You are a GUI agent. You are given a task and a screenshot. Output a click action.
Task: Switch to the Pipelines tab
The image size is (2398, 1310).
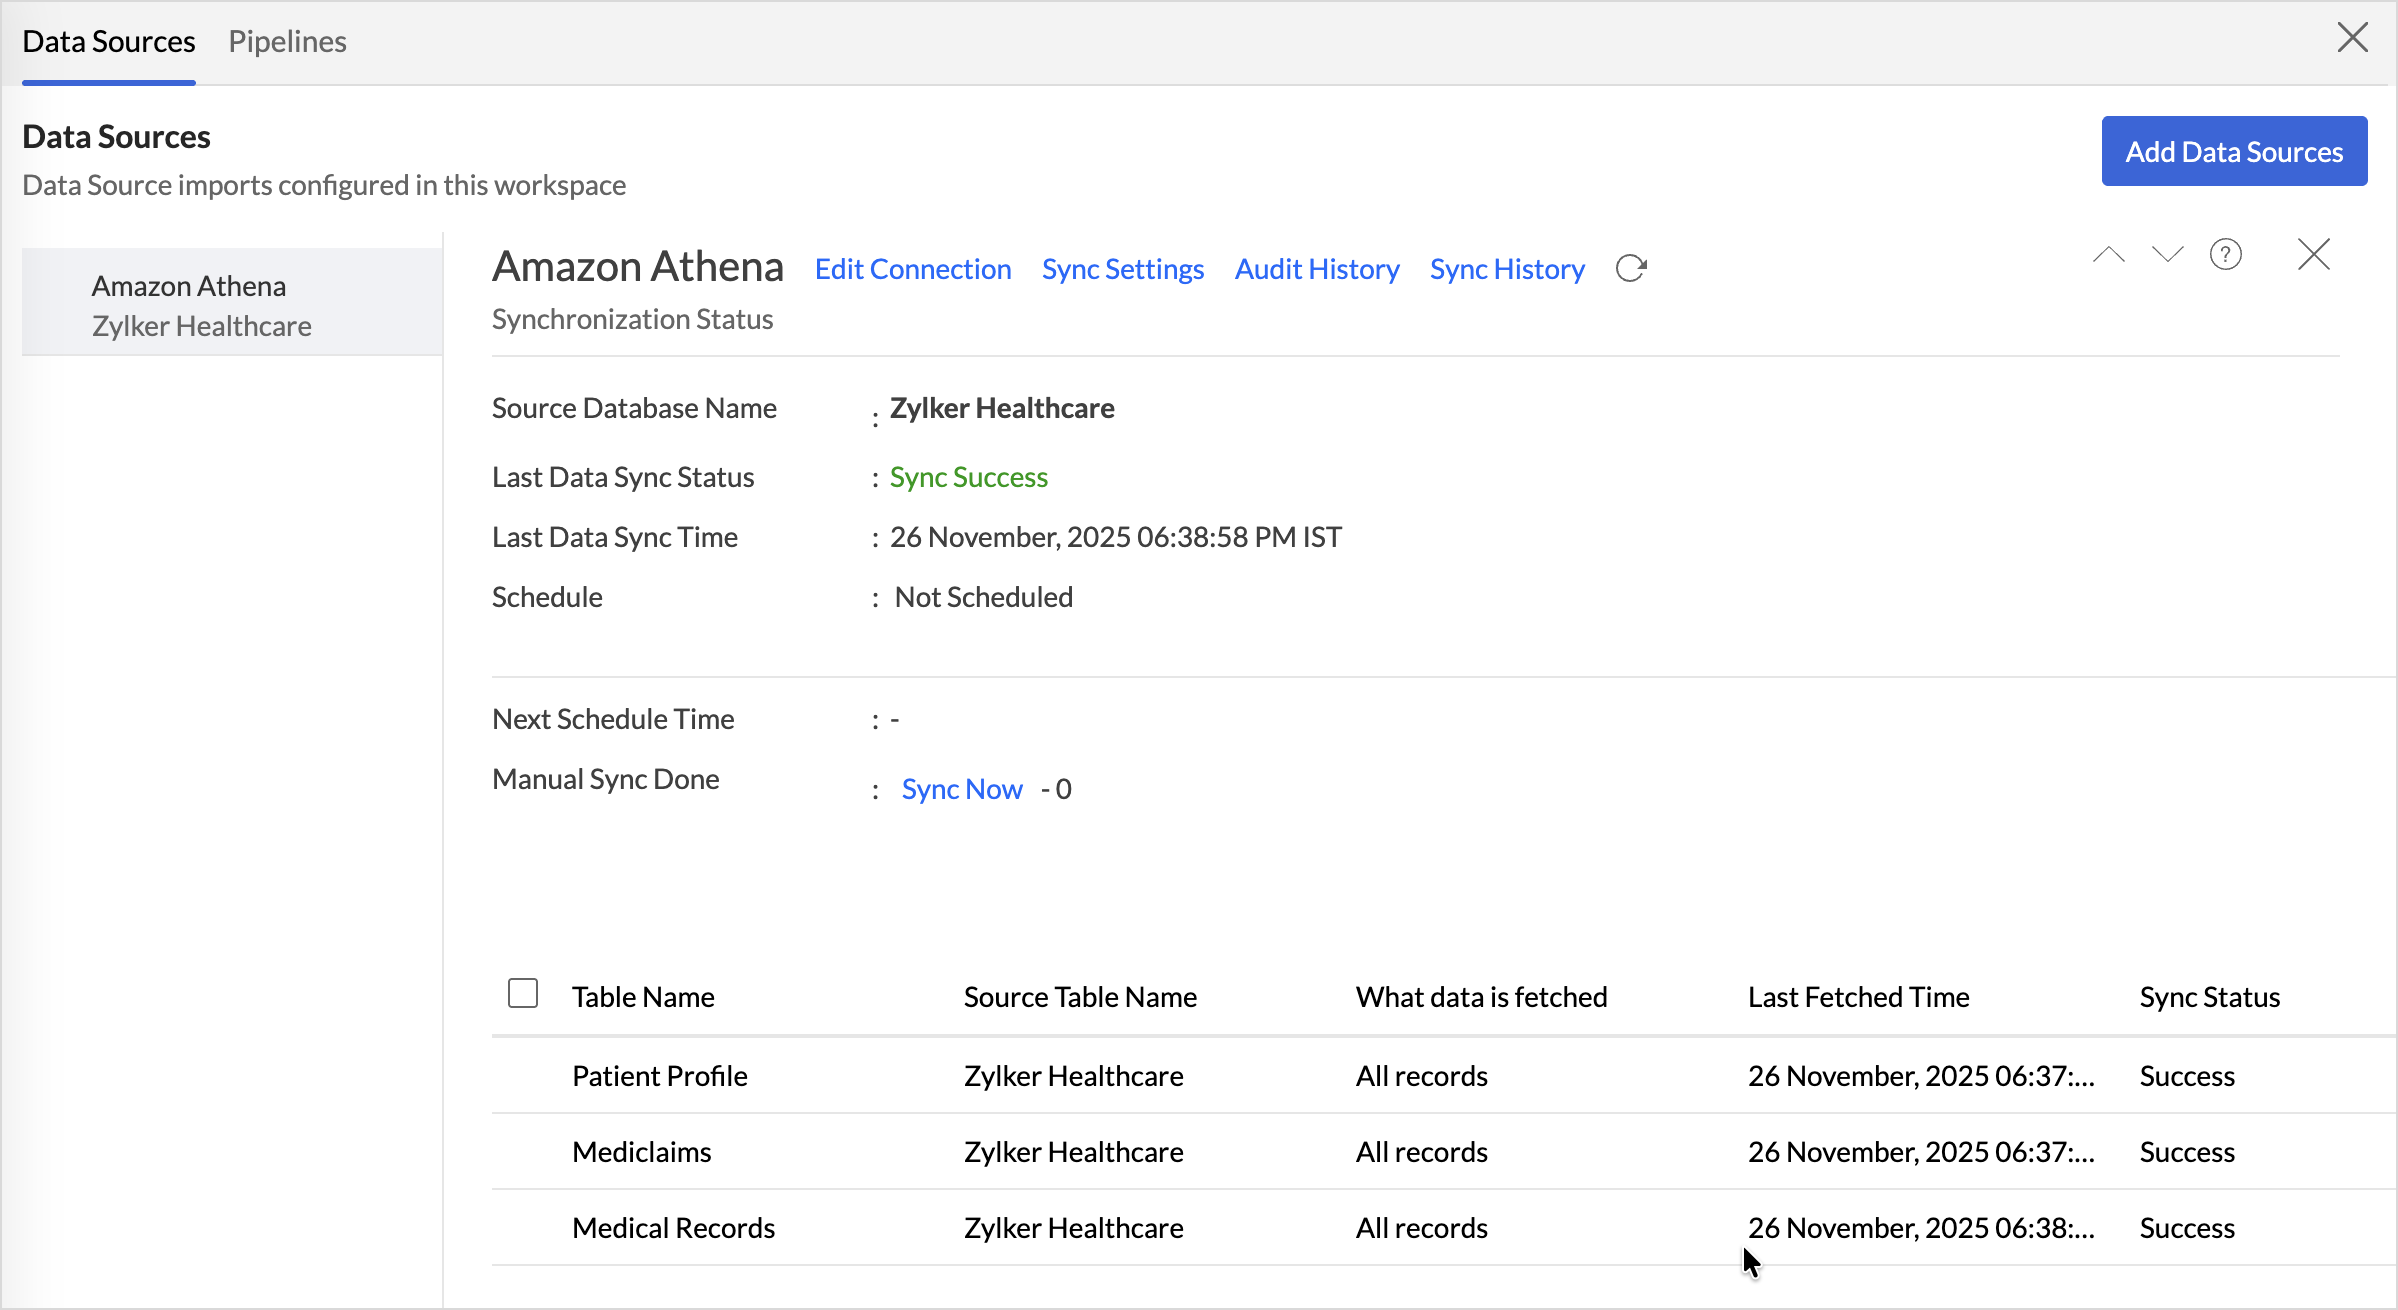(x=287, y=41)
